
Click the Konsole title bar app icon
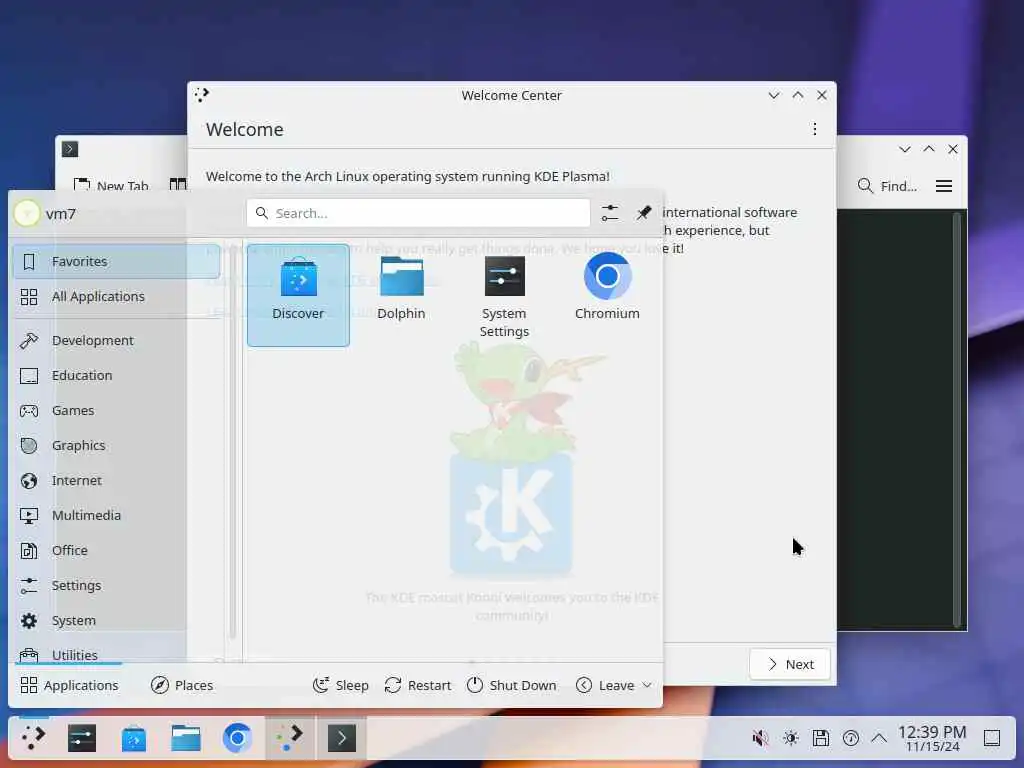pos(70,149)
